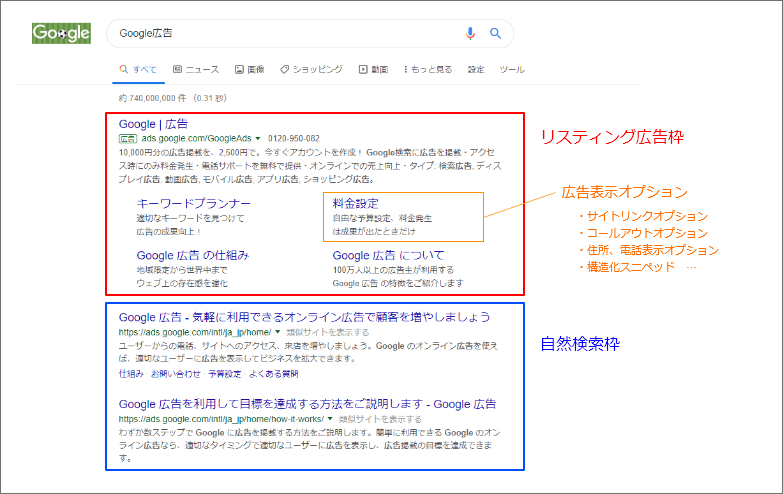783x494 pixels.
Task: Click the ad phone number 0120-950-082
Action: click(x=294, y=138)
